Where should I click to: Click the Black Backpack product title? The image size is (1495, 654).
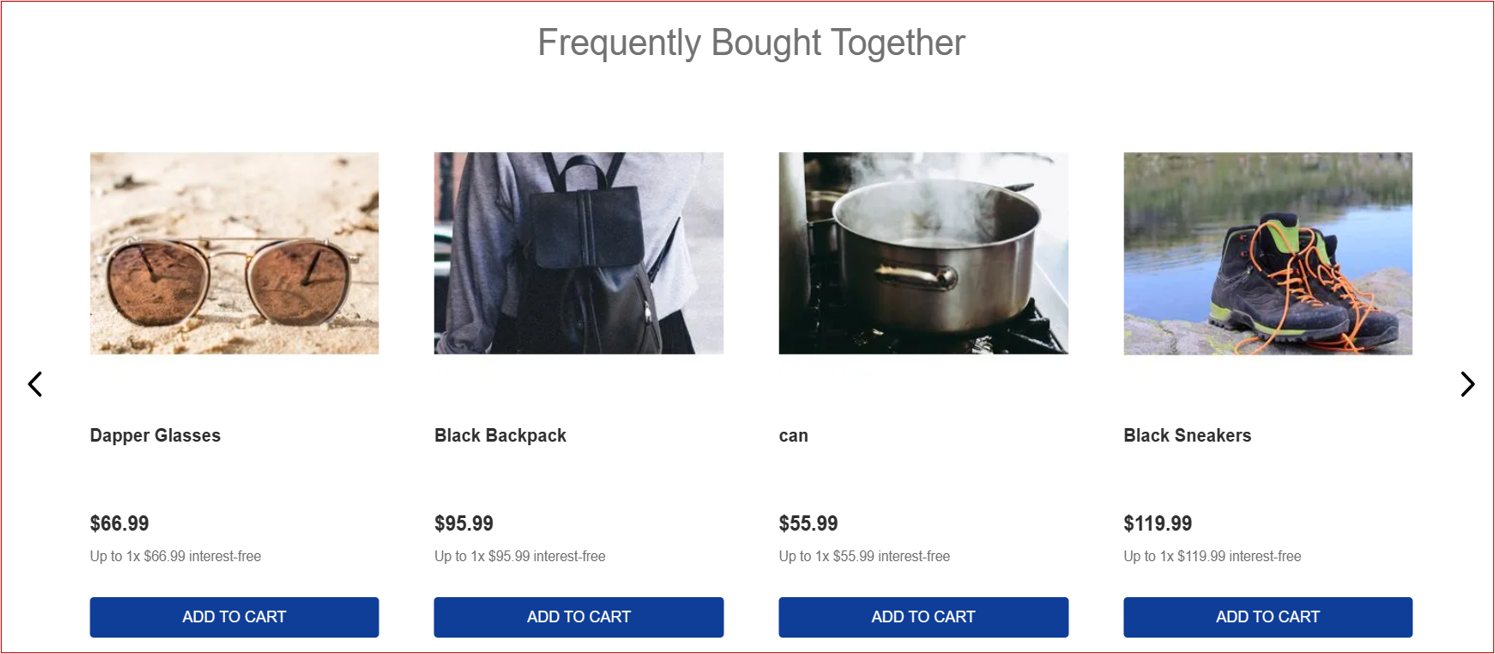coord(500,435)
